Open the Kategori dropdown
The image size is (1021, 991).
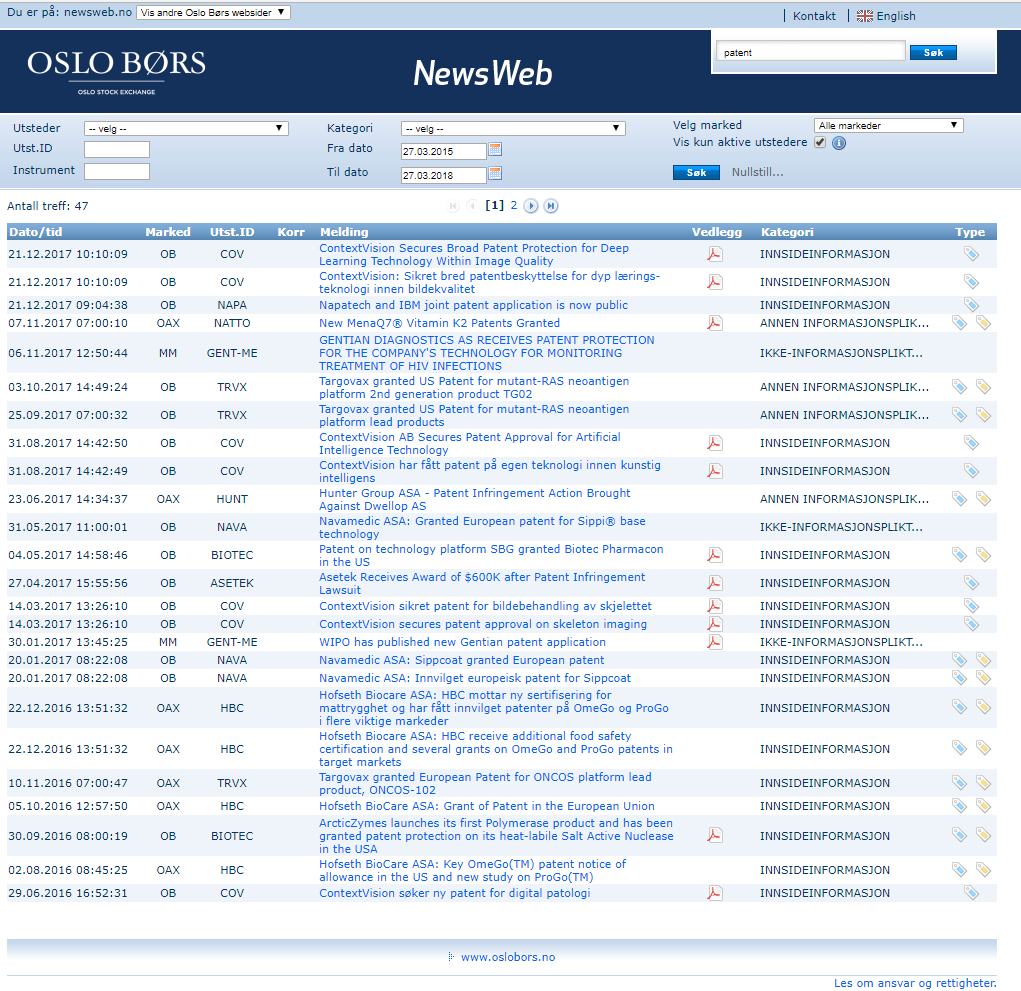513,129
